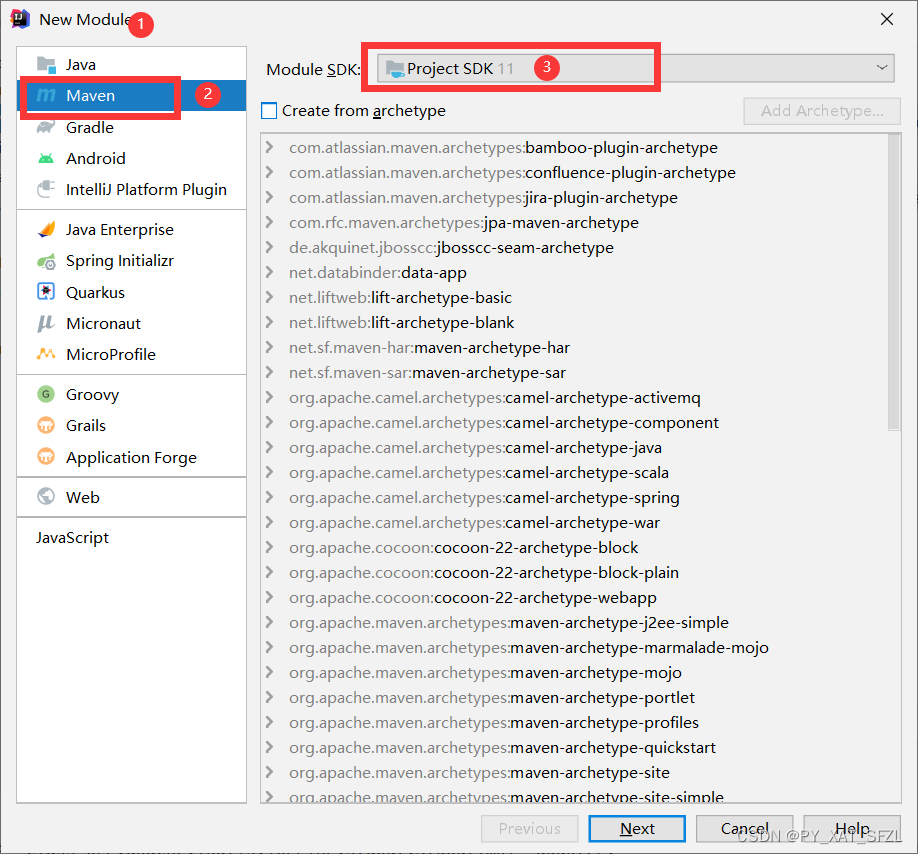
Task: Click the archetype list vertical scrollbar
Action: coord(893,282)
